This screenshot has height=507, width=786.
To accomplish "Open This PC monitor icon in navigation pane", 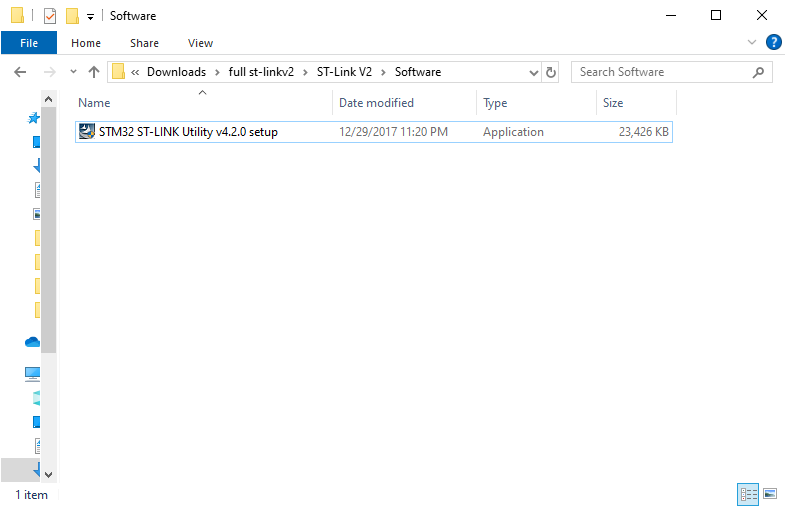I will coord(32,374).
